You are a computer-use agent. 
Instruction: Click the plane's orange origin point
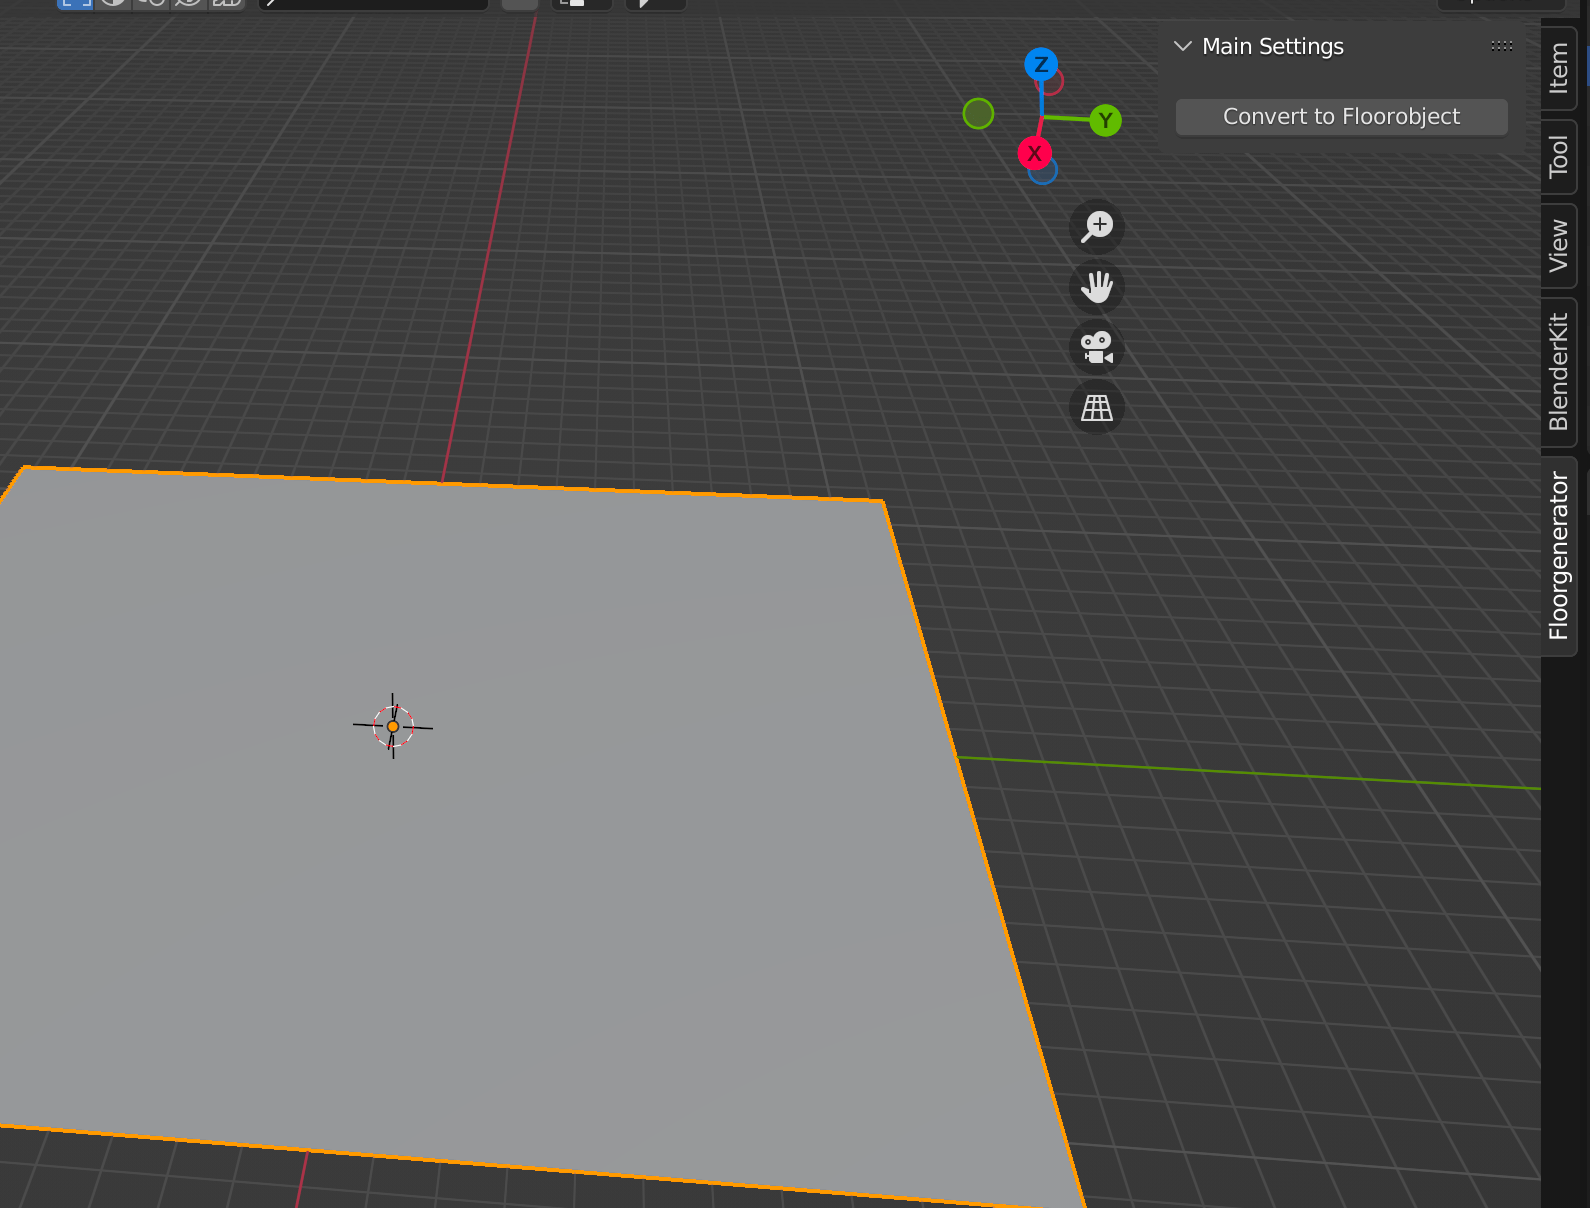tap(393, 726)
